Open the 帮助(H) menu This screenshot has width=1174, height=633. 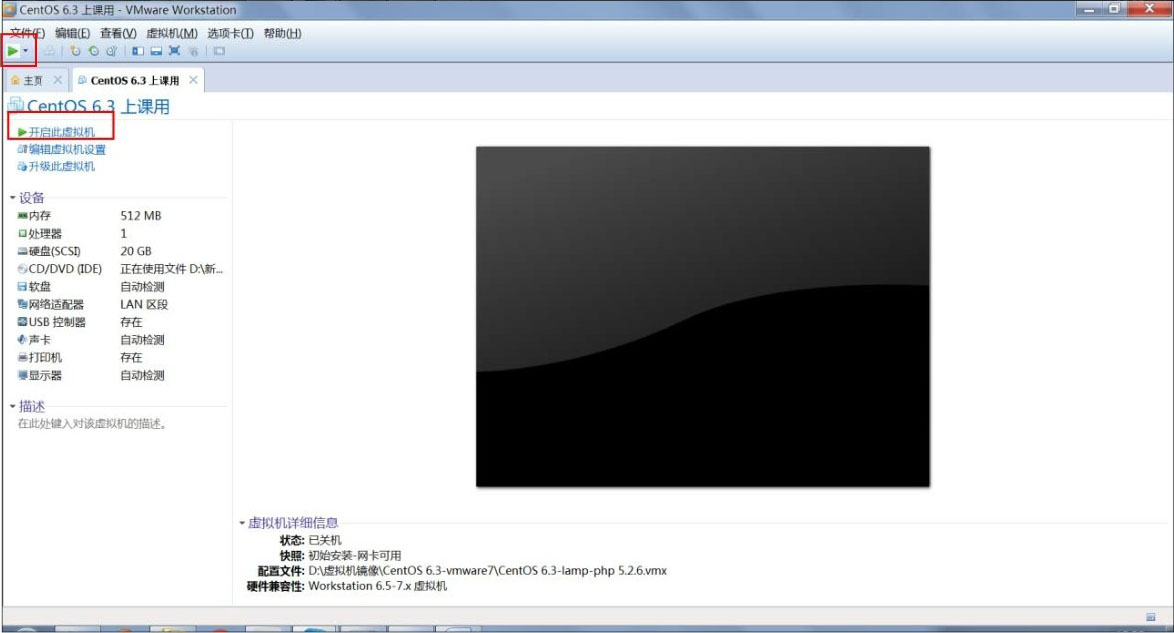pyautogui.click(x=282, y=33)
